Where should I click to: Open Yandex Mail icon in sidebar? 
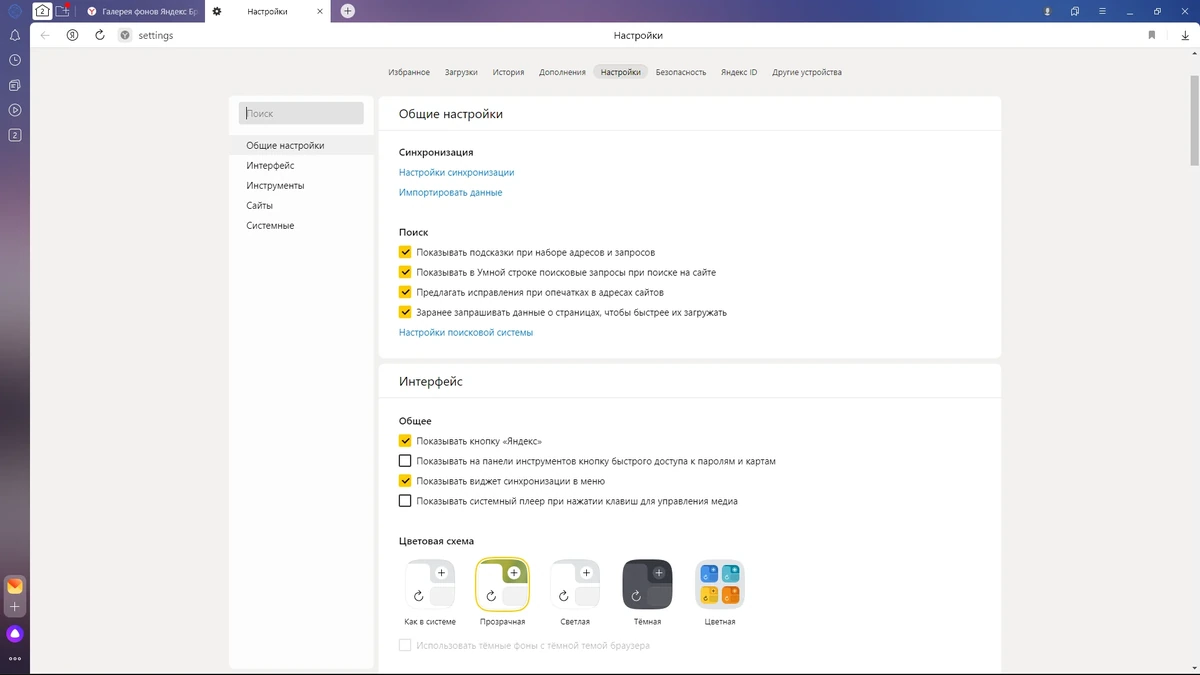[15, 586]
